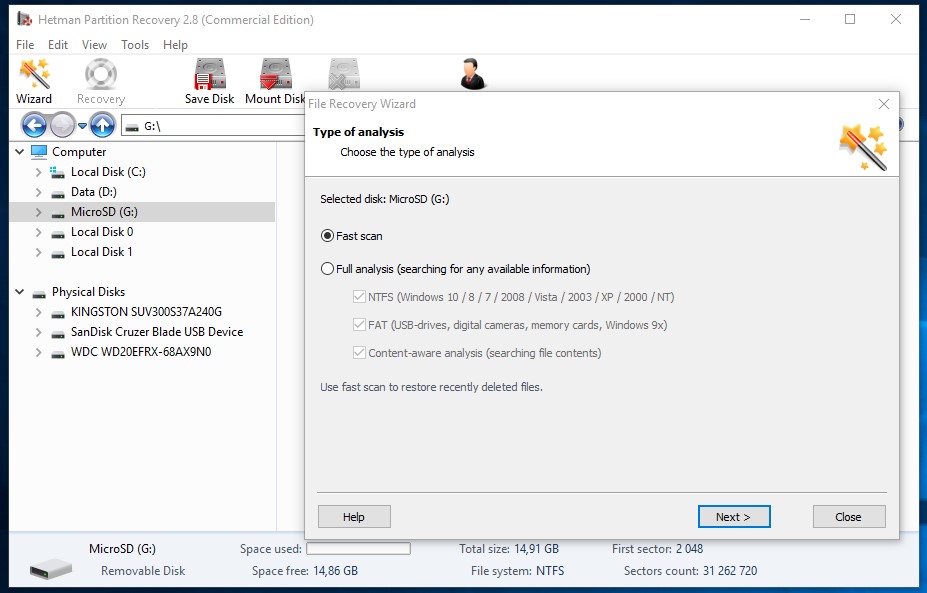The width and height of the screenshot is (927, 593).
Task: Choose the Full analysis radio option
Action: (x=327, y=269)
